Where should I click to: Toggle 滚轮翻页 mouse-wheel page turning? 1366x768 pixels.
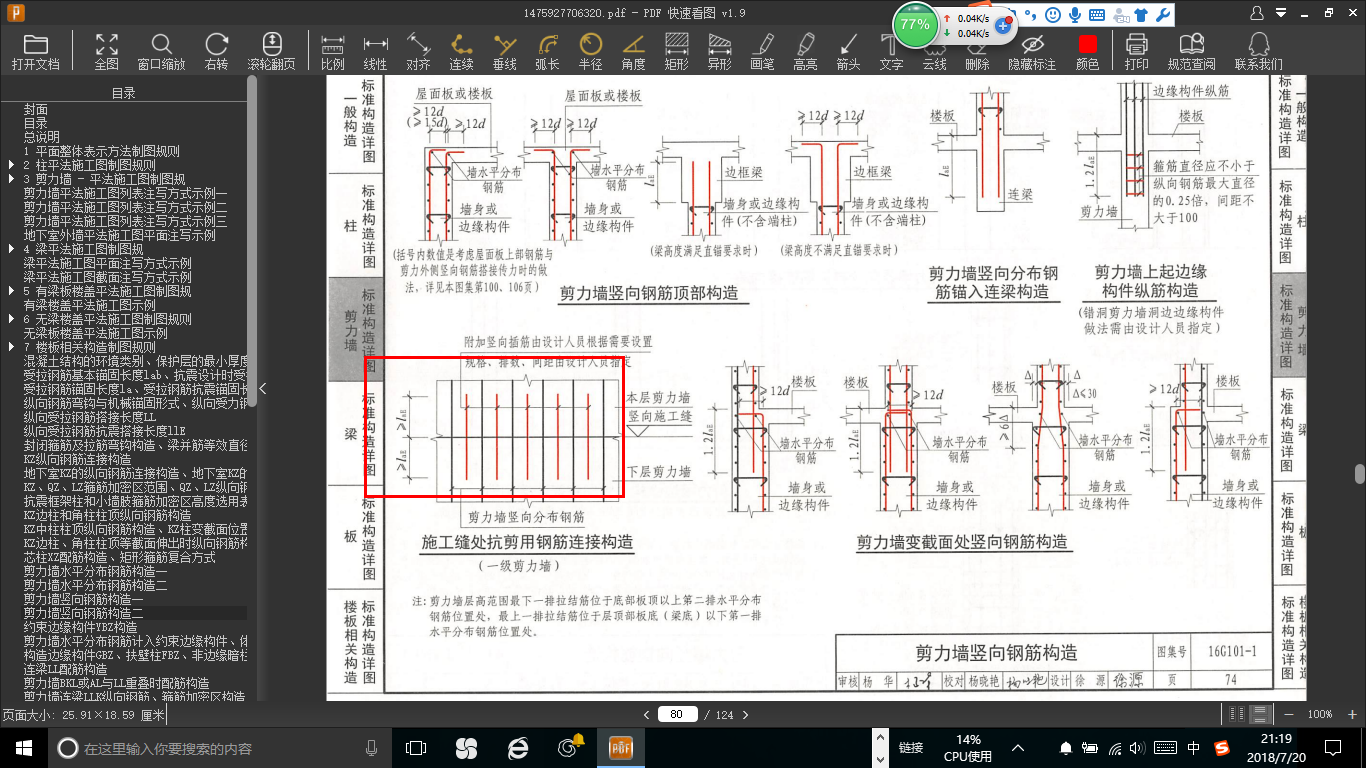pyautogui.click(x=272, y=51)
